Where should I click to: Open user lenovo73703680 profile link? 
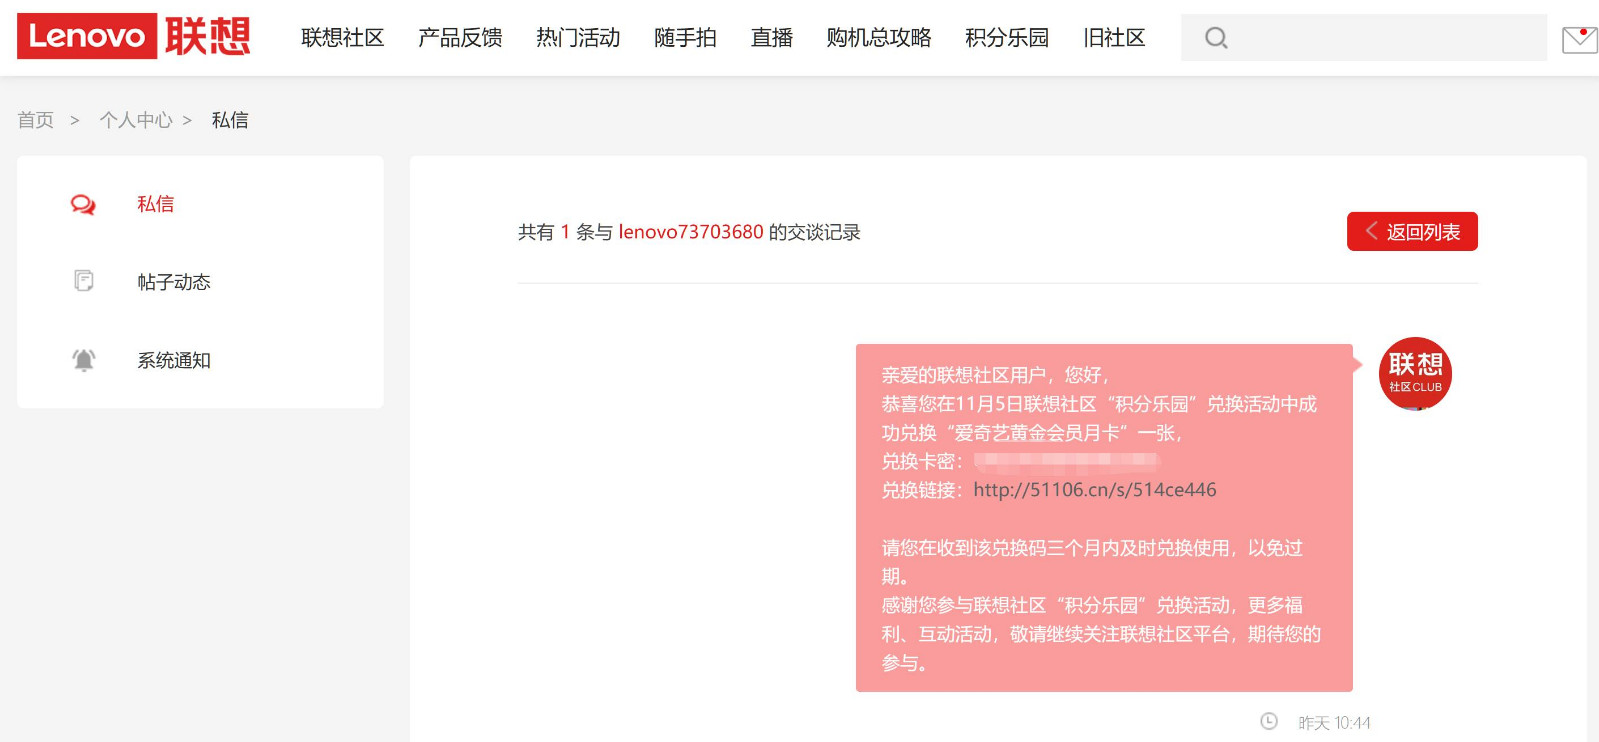[691, 232]
